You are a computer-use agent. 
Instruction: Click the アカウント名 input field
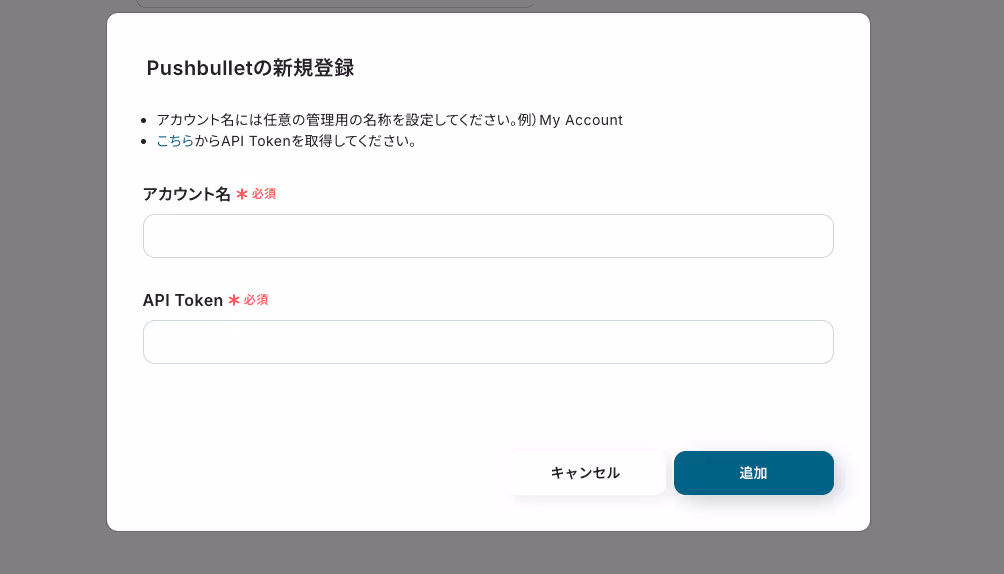[x=488, y=236]
